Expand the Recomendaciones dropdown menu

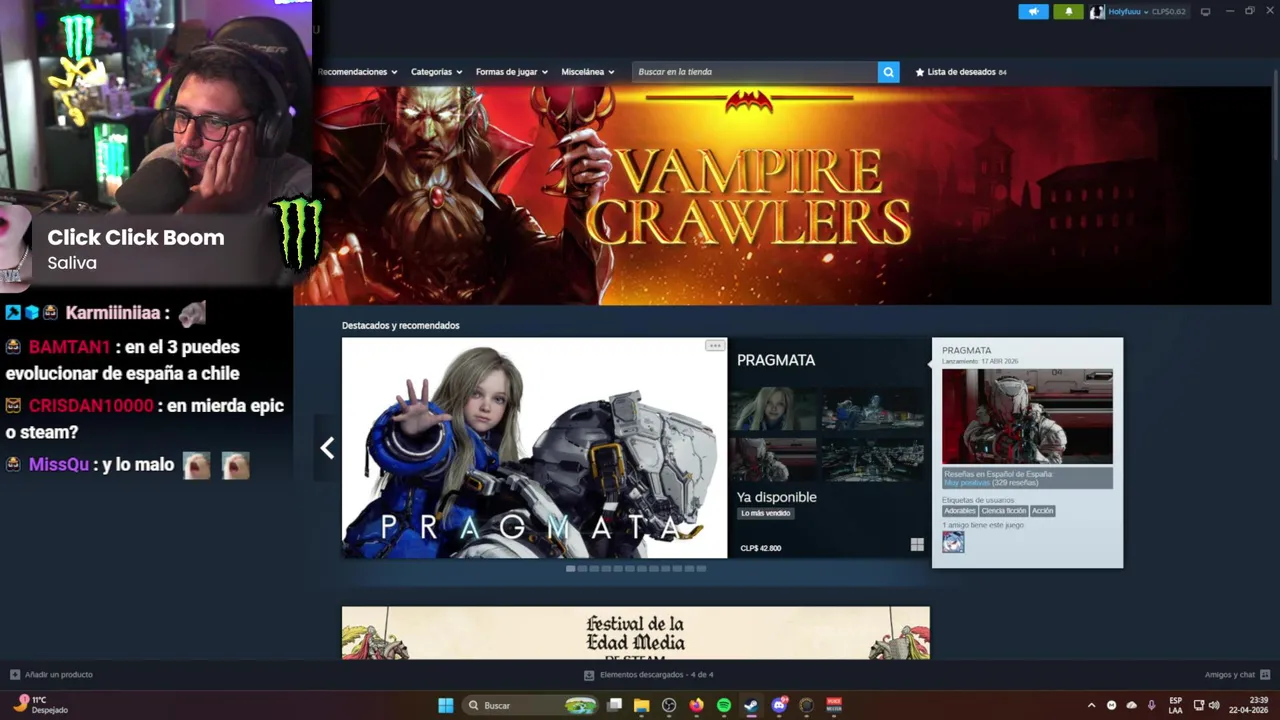point(358,72)
